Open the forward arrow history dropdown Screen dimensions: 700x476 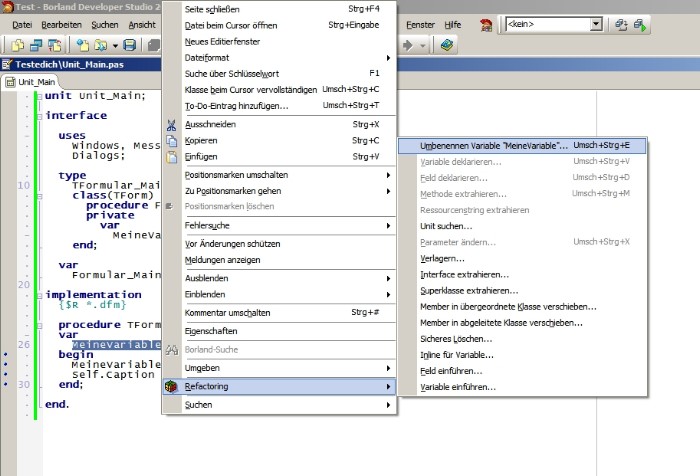click(423, 46)
